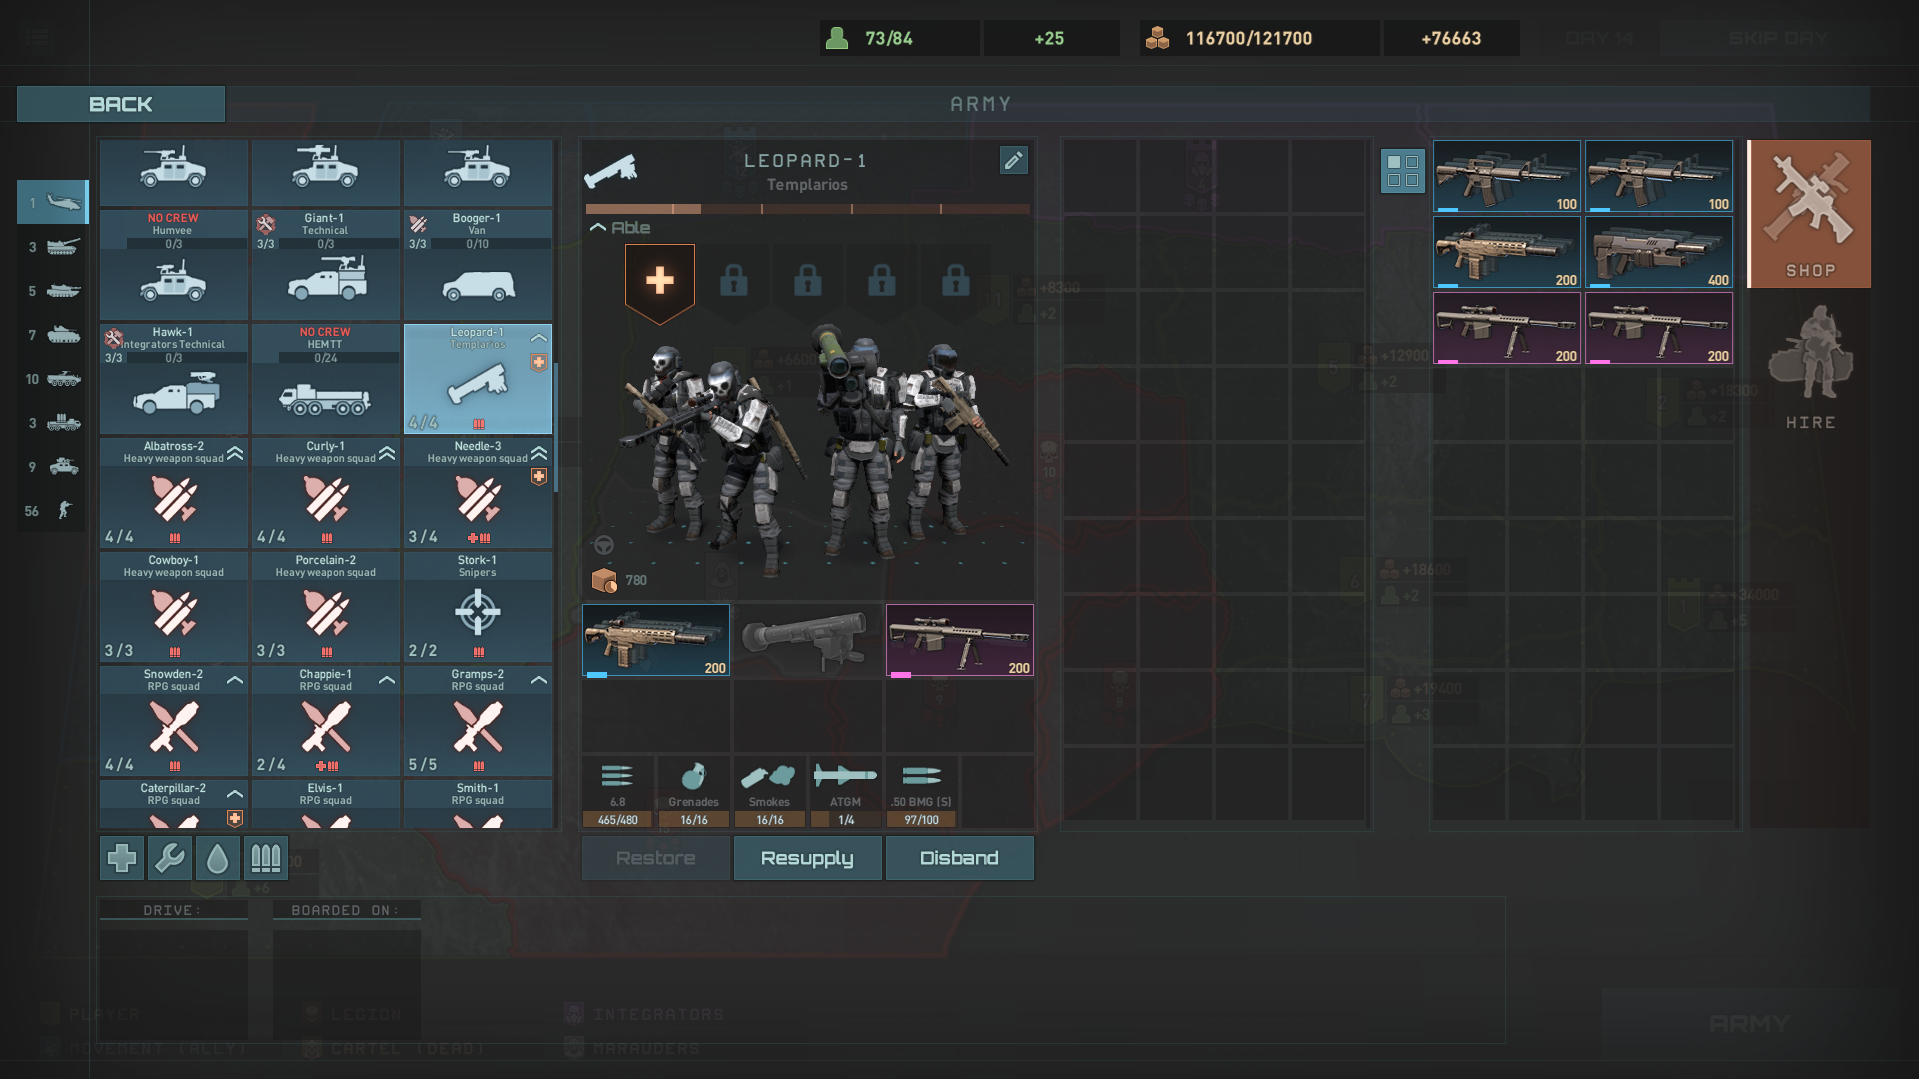
Task: Click the fuel droplet icon
Action: coord(217,858)
